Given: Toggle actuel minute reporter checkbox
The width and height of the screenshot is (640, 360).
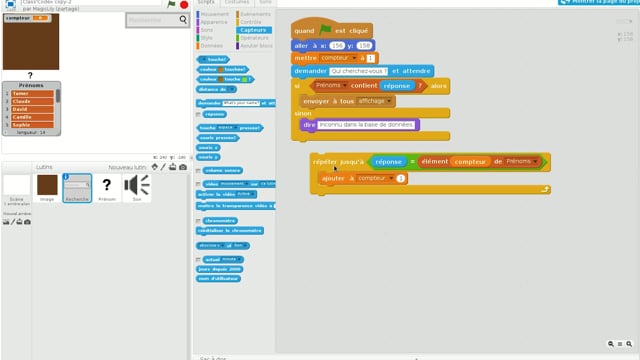Looking at the screenshot, I should (198, 260).
